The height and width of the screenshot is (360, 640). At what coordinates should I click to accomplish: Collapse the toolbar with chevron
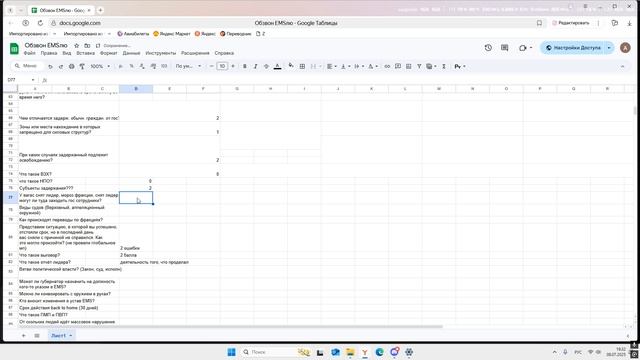coord(622,66)
